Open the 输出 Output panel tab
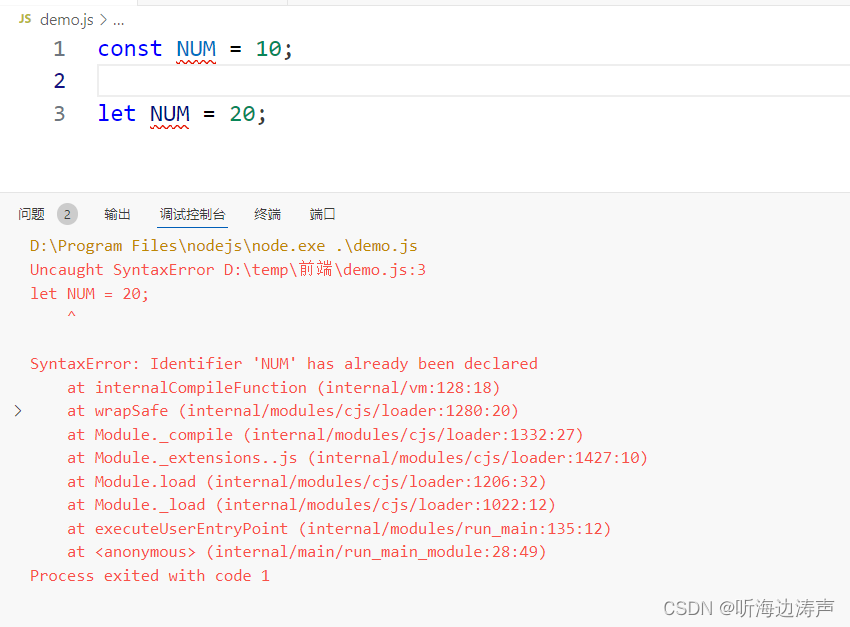Screen dimensions: 850x627 [x=117, y=213]
